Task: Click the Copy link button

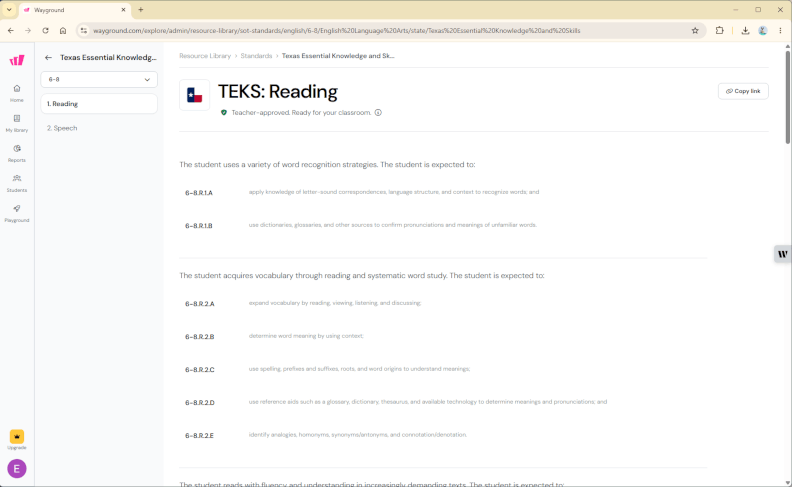Action: pos(743,91)
